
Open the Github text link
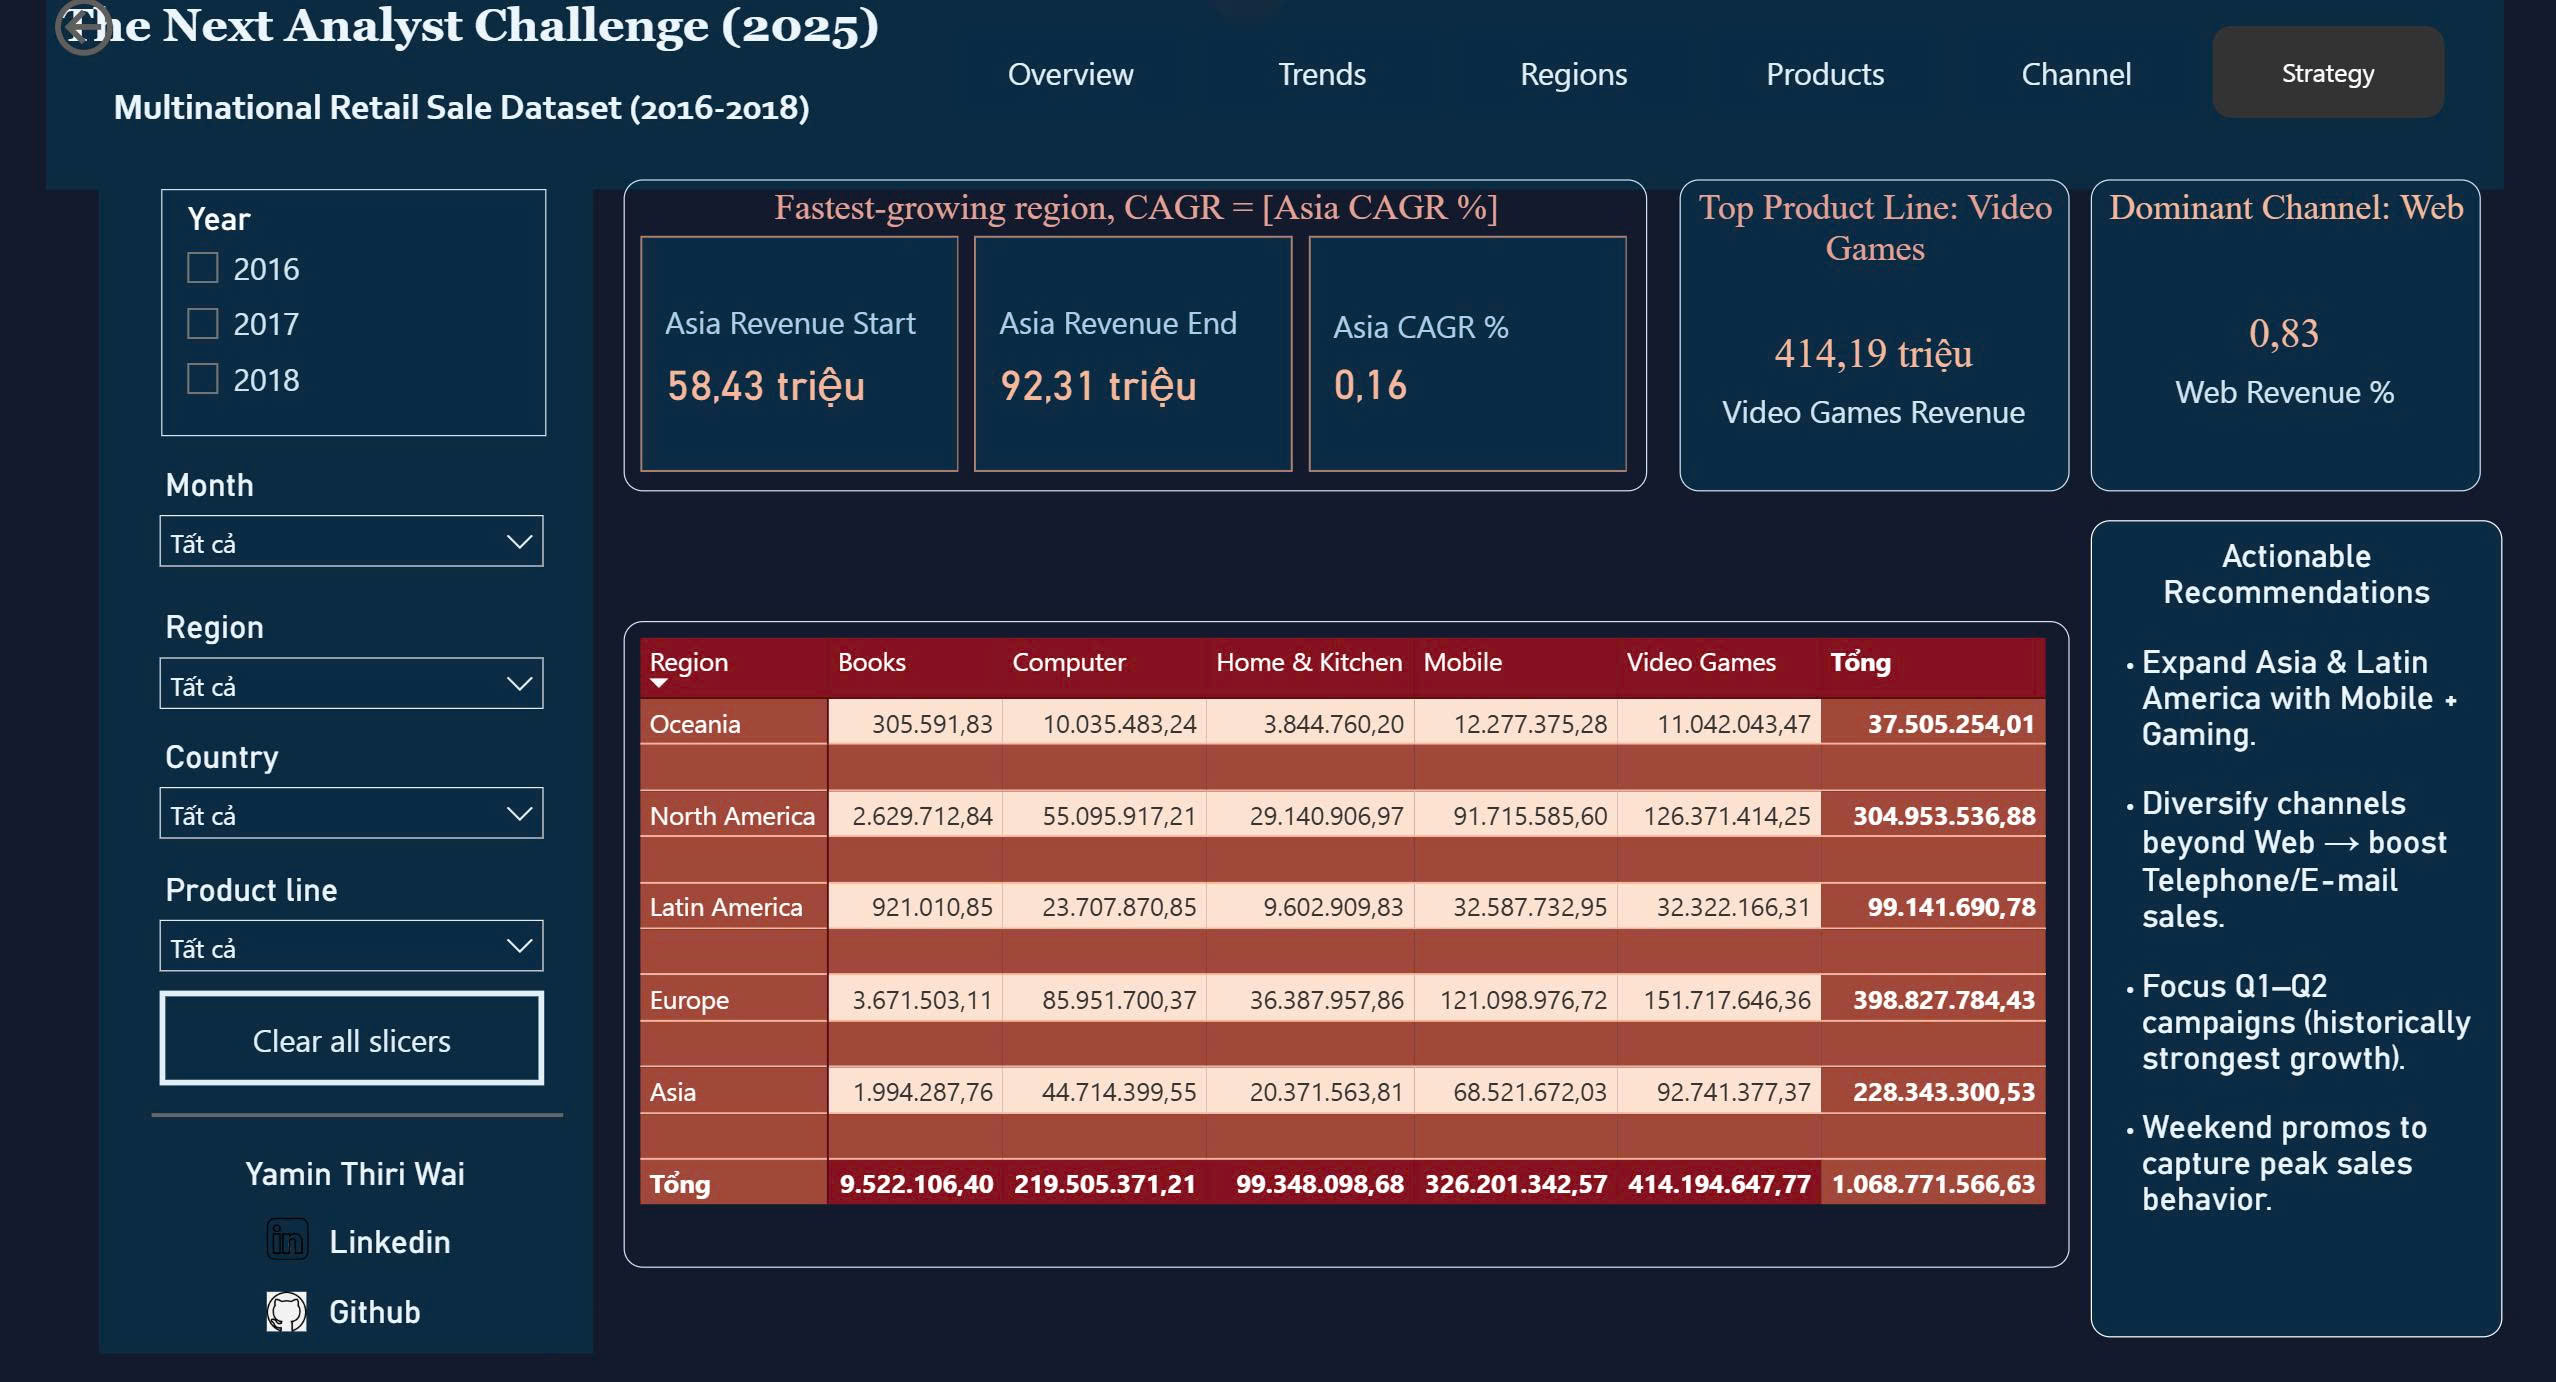click(x=375, y=1311)
